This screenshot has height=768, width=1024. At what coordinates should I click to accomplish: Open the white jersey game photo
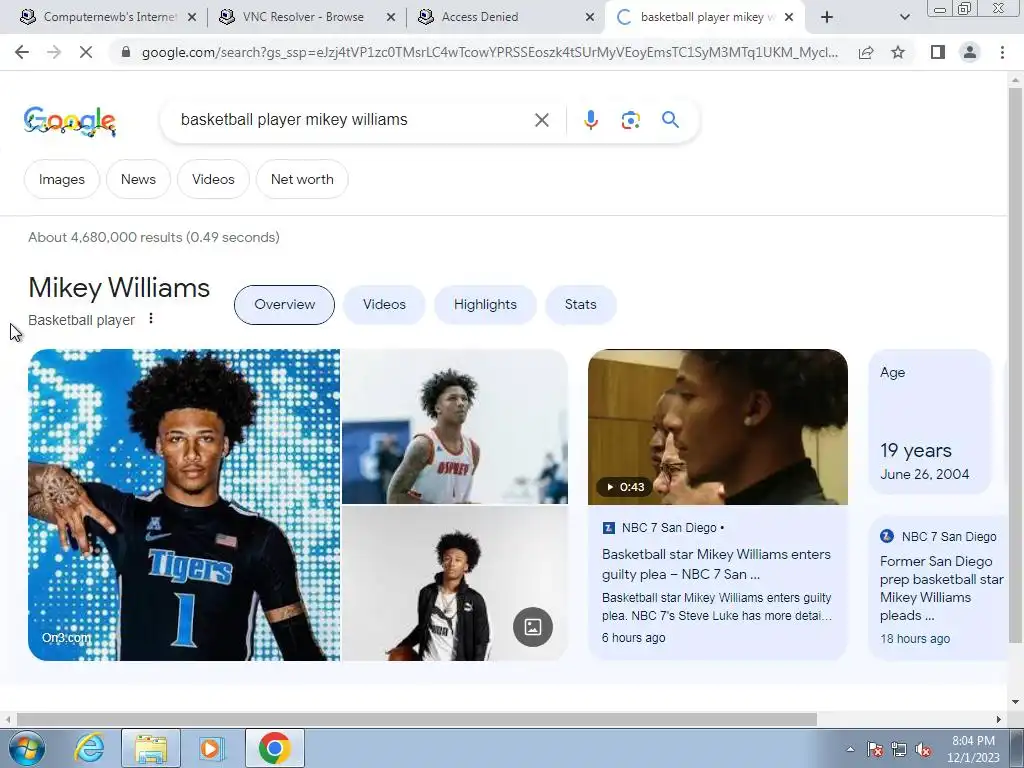455,426
